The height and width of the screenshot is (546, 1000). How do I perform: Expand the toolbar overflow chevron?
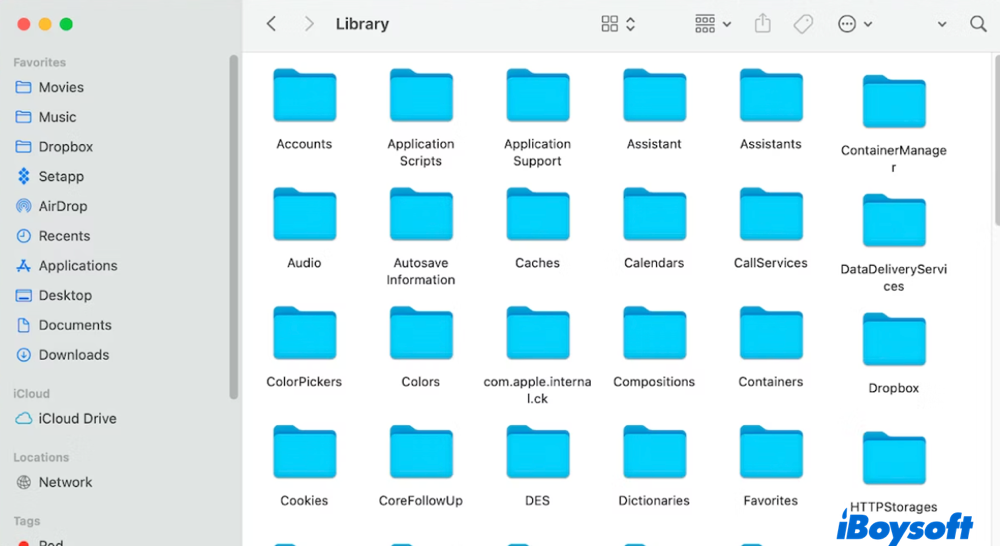click(x=942, y=24)
